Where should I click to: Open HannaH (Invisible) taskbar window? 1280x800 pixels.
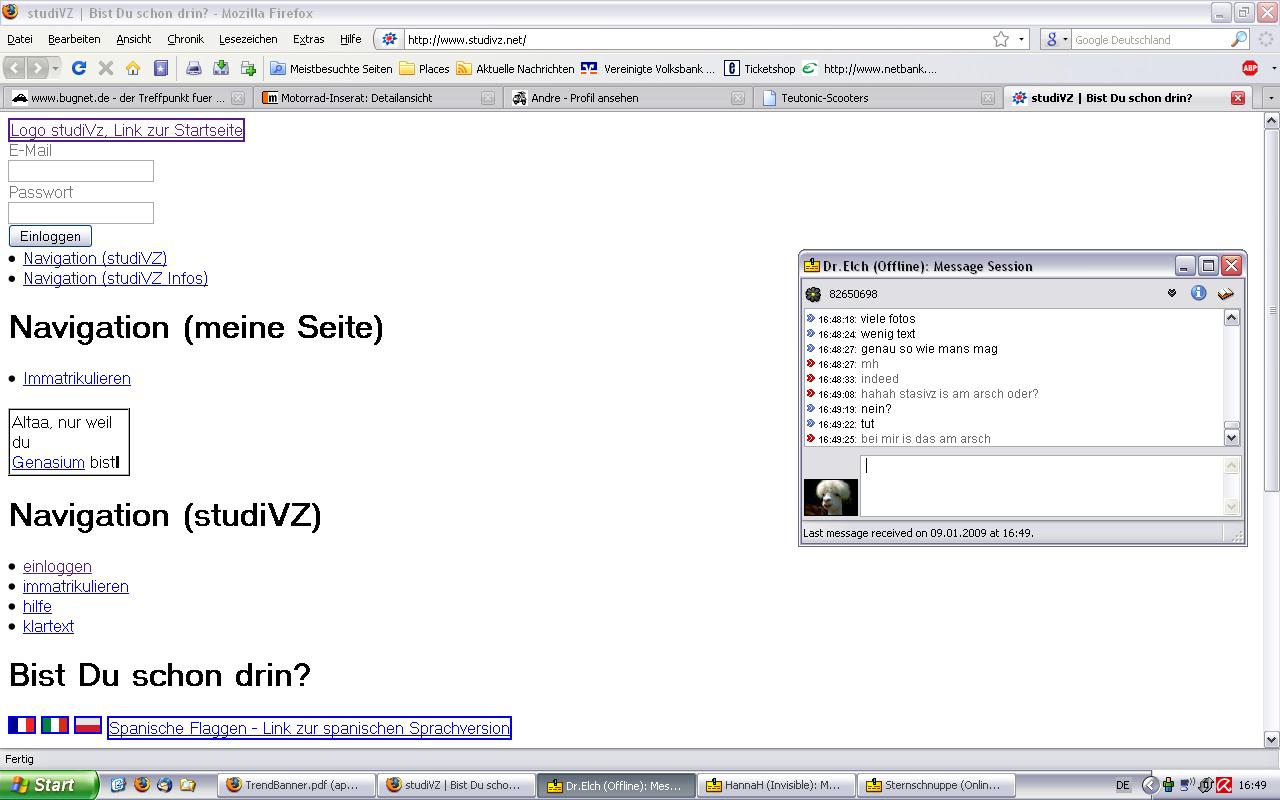[773, 785]
